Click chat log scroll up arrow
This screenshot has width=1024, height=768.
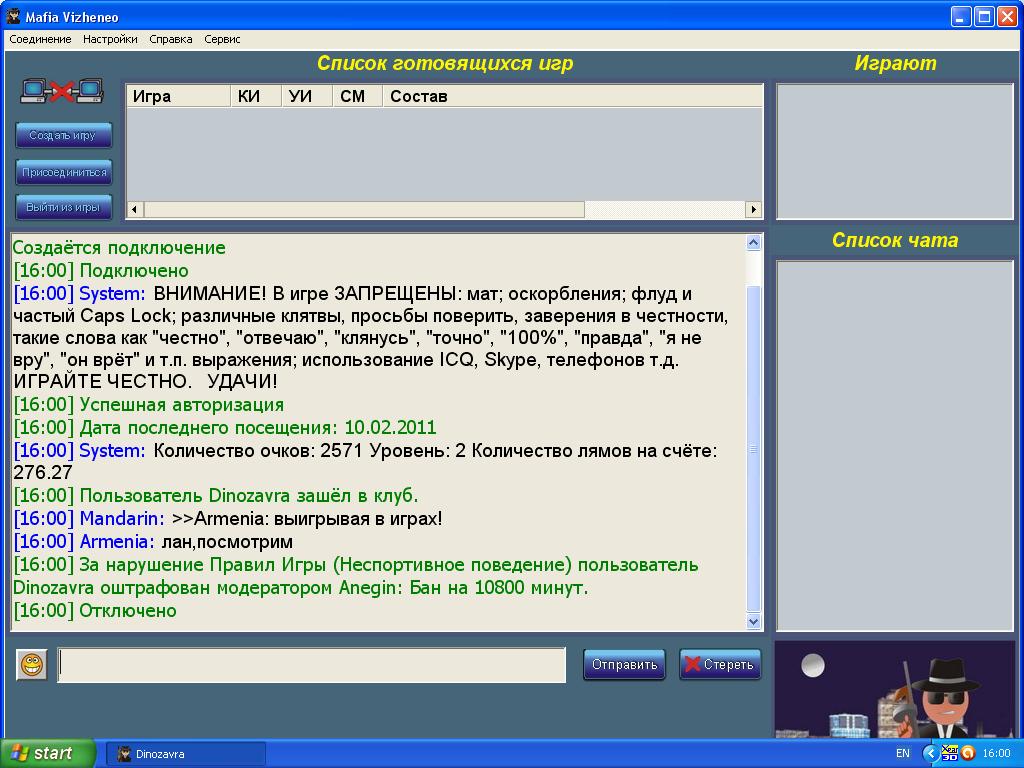point(753,243)
